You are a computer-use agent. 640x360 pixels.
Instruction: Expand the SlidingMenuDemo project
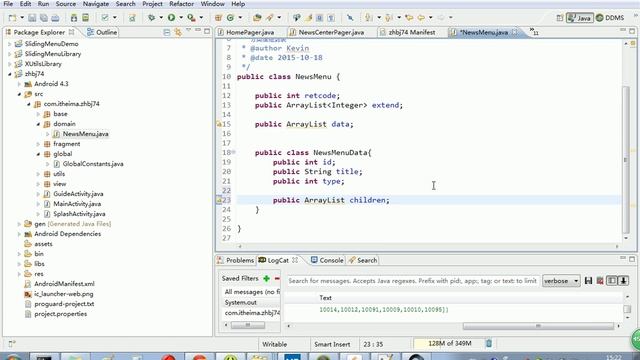9,44
